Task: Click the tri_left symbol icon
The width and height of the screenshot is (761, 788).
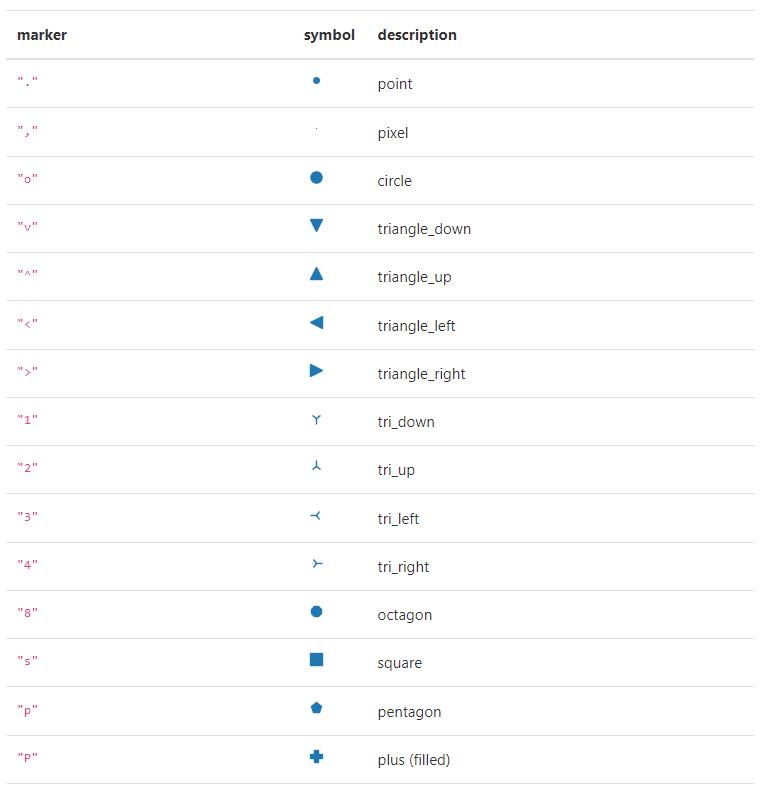Action: click(316, 516)
